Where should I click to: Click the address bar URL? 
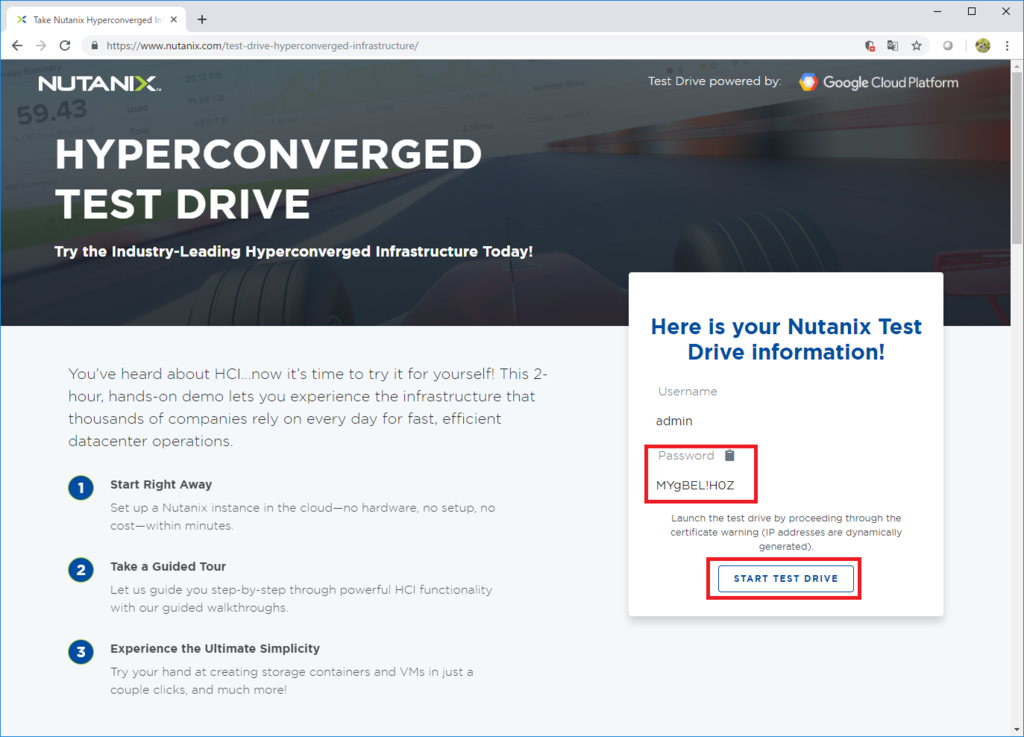click(x=262, y=46)
